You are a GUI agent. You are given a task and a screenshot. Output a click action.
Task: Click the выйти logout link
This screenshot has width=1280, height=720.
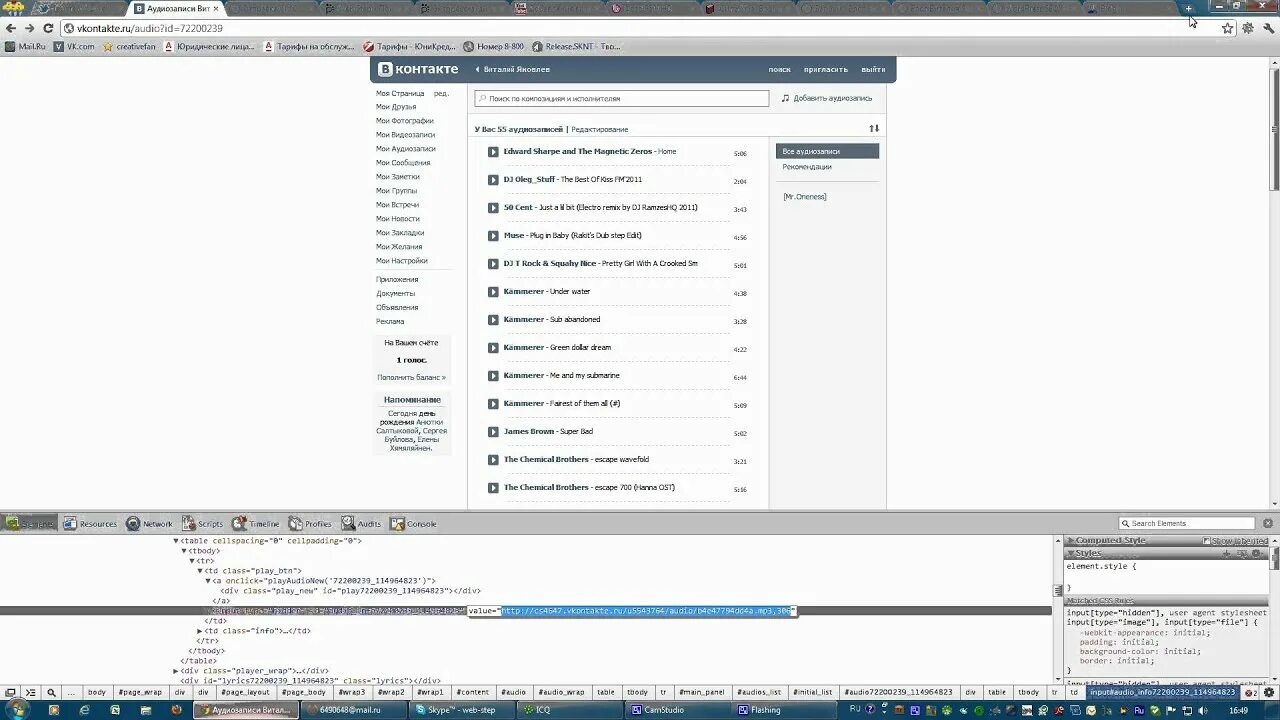click(x=873, y=70)
